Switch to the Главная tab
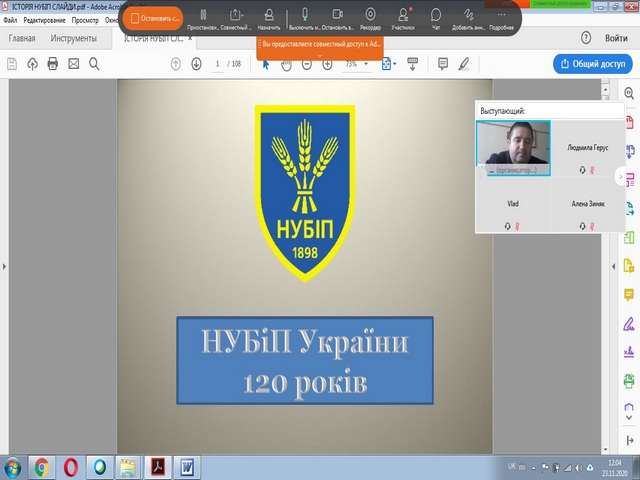Viewport: 640px width, 480px height. [22, 38]
